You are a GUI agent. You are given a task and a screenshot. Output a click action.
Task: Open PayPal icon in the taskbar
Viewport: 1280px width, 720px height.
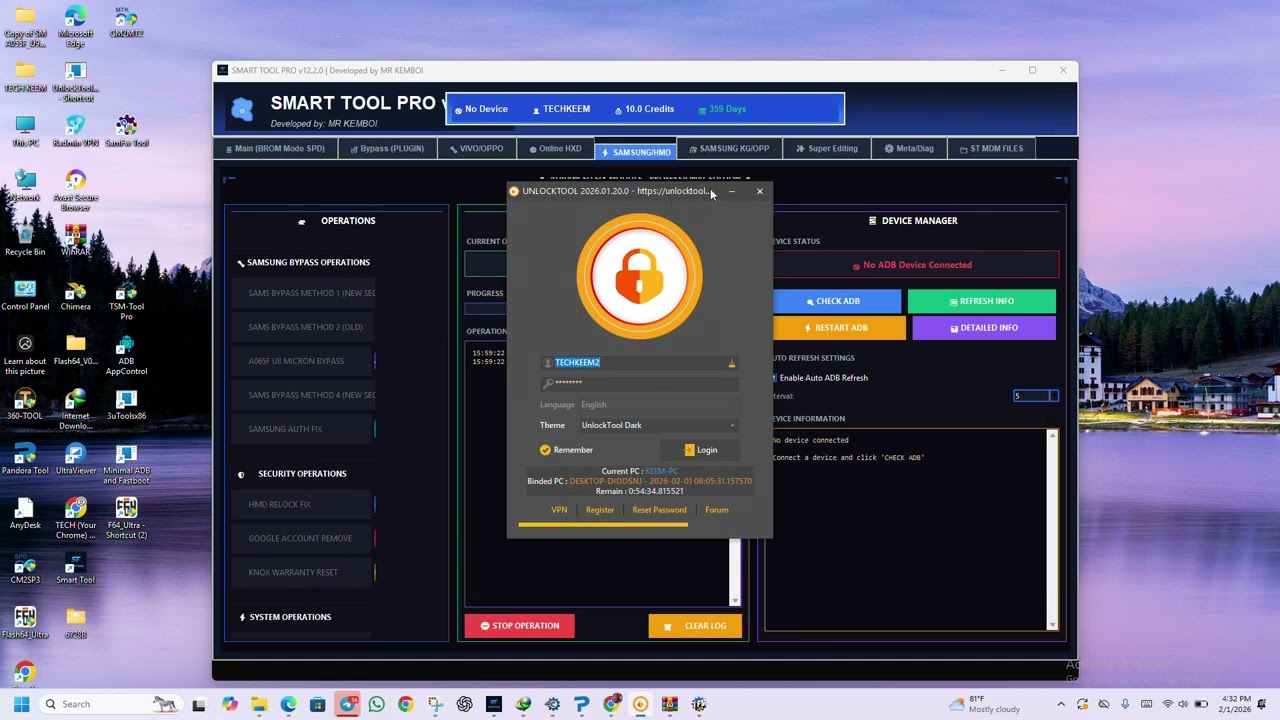pyautogui.click(x=581, y=704)
